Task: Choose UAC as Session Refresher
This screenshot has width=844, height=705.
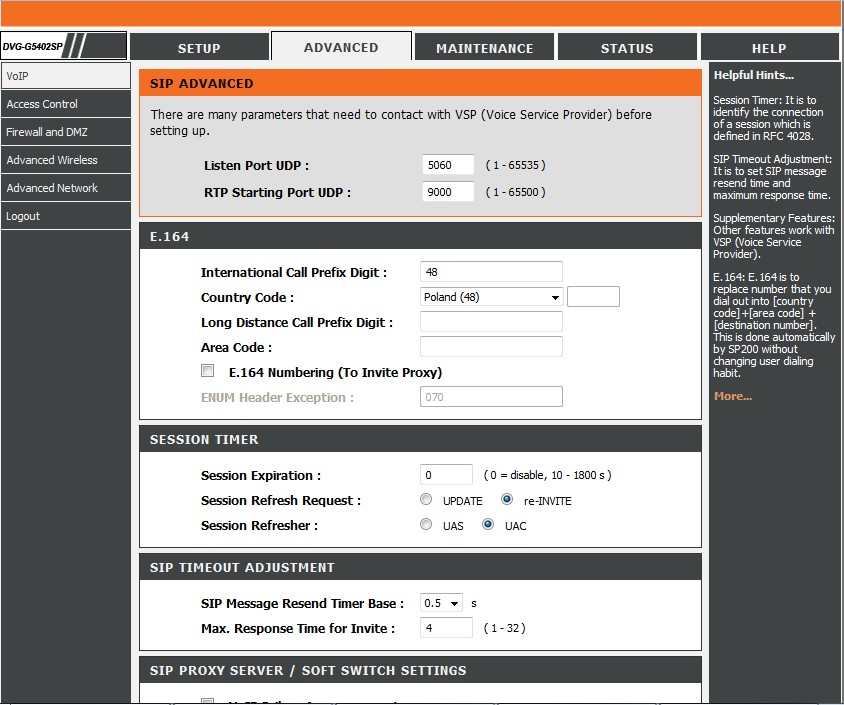Action: click(488, 524)
